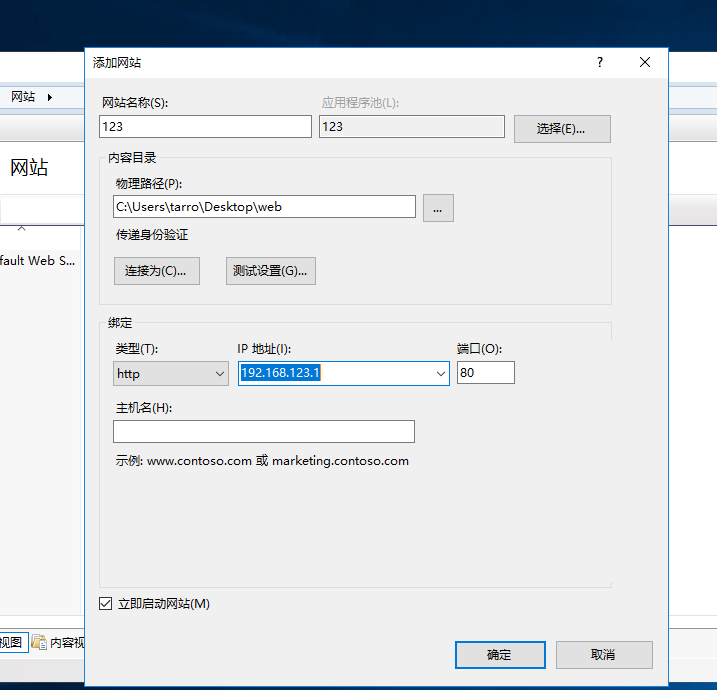
Task: Click the sort arrow above the site list
Action: [x=21, y=228]
